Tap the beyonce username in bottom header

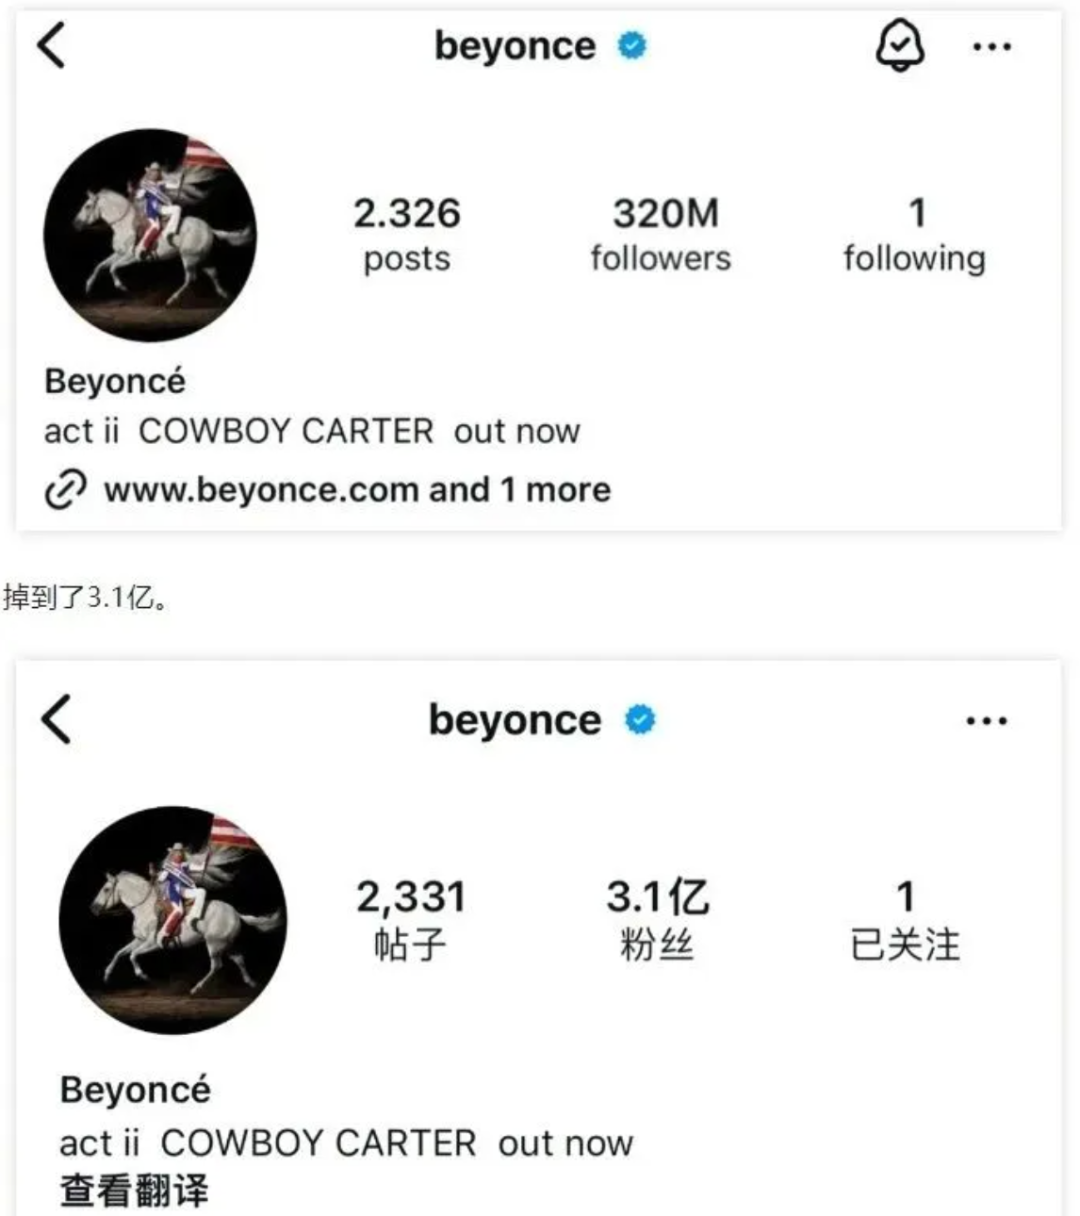pyautogui.click(x=515, y=720)
